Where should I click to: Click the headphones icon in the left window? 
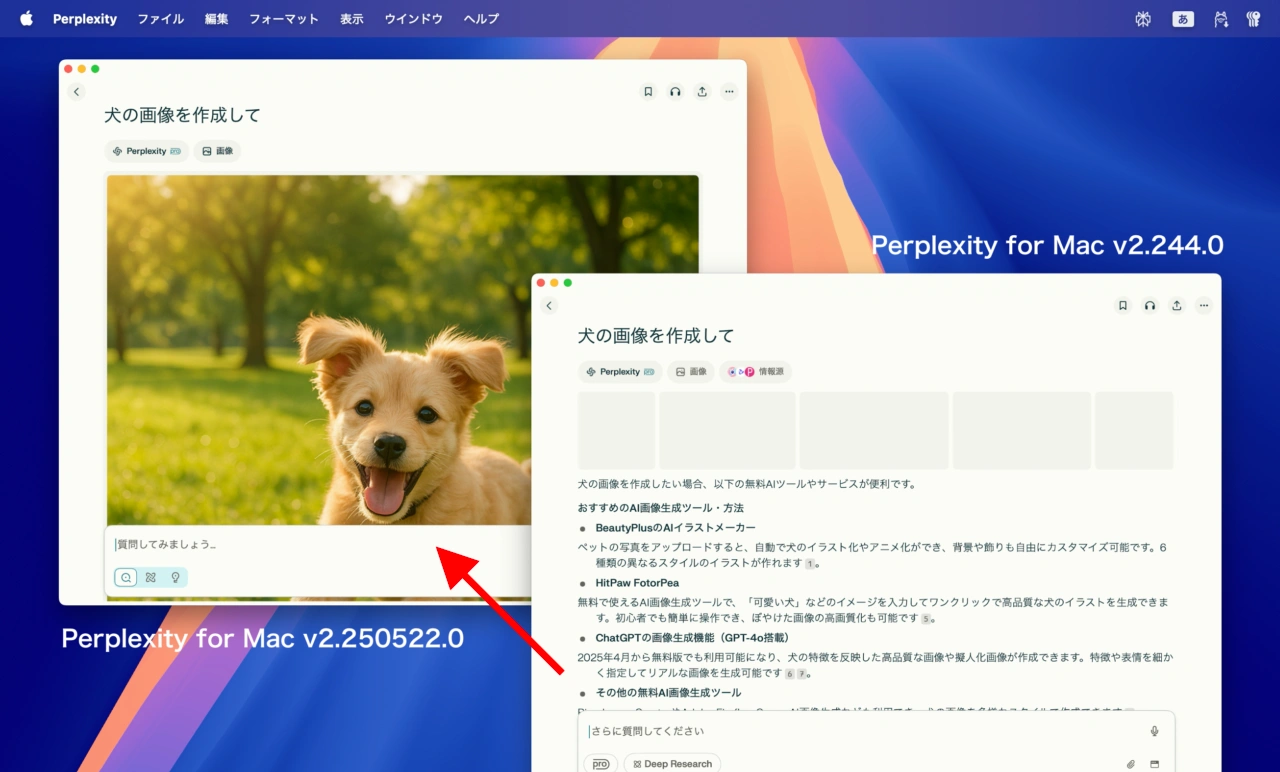pyautogui.click(x=675, y=92)
